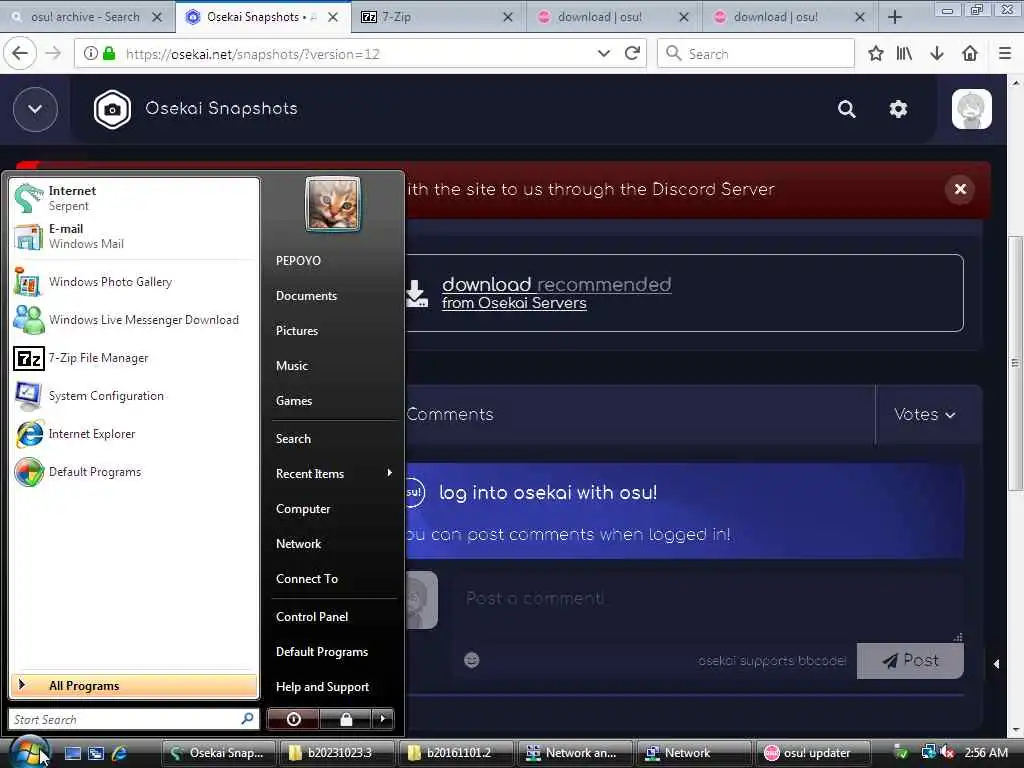Open URL bar history dropdown
The height and width of the screenshot is (768, 1024).
click(604, 54)
